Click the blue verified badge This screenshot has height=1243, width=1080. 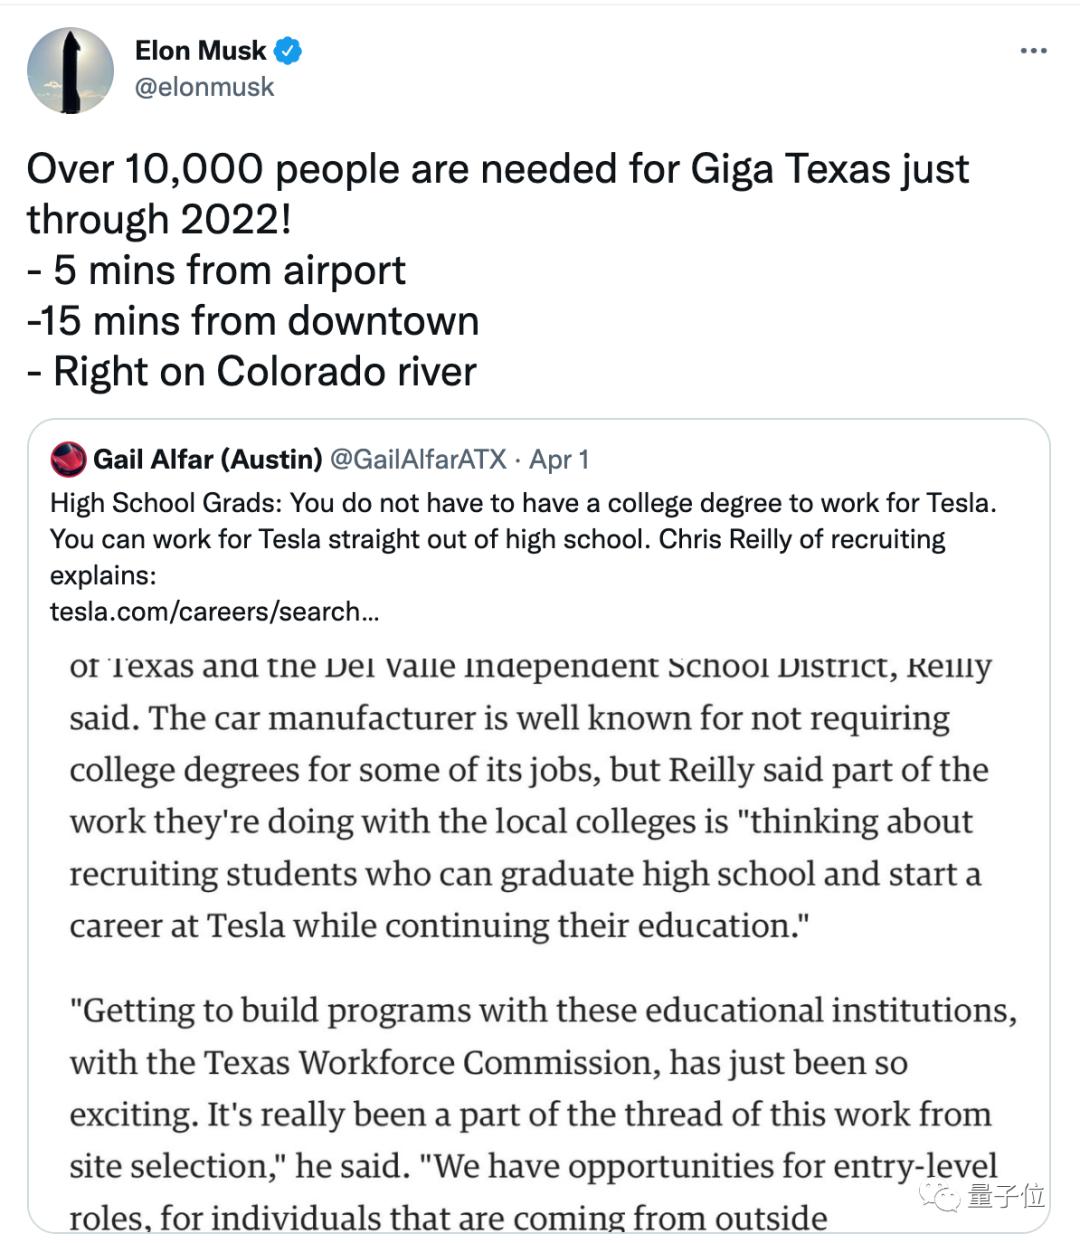[x=288, y=50]
